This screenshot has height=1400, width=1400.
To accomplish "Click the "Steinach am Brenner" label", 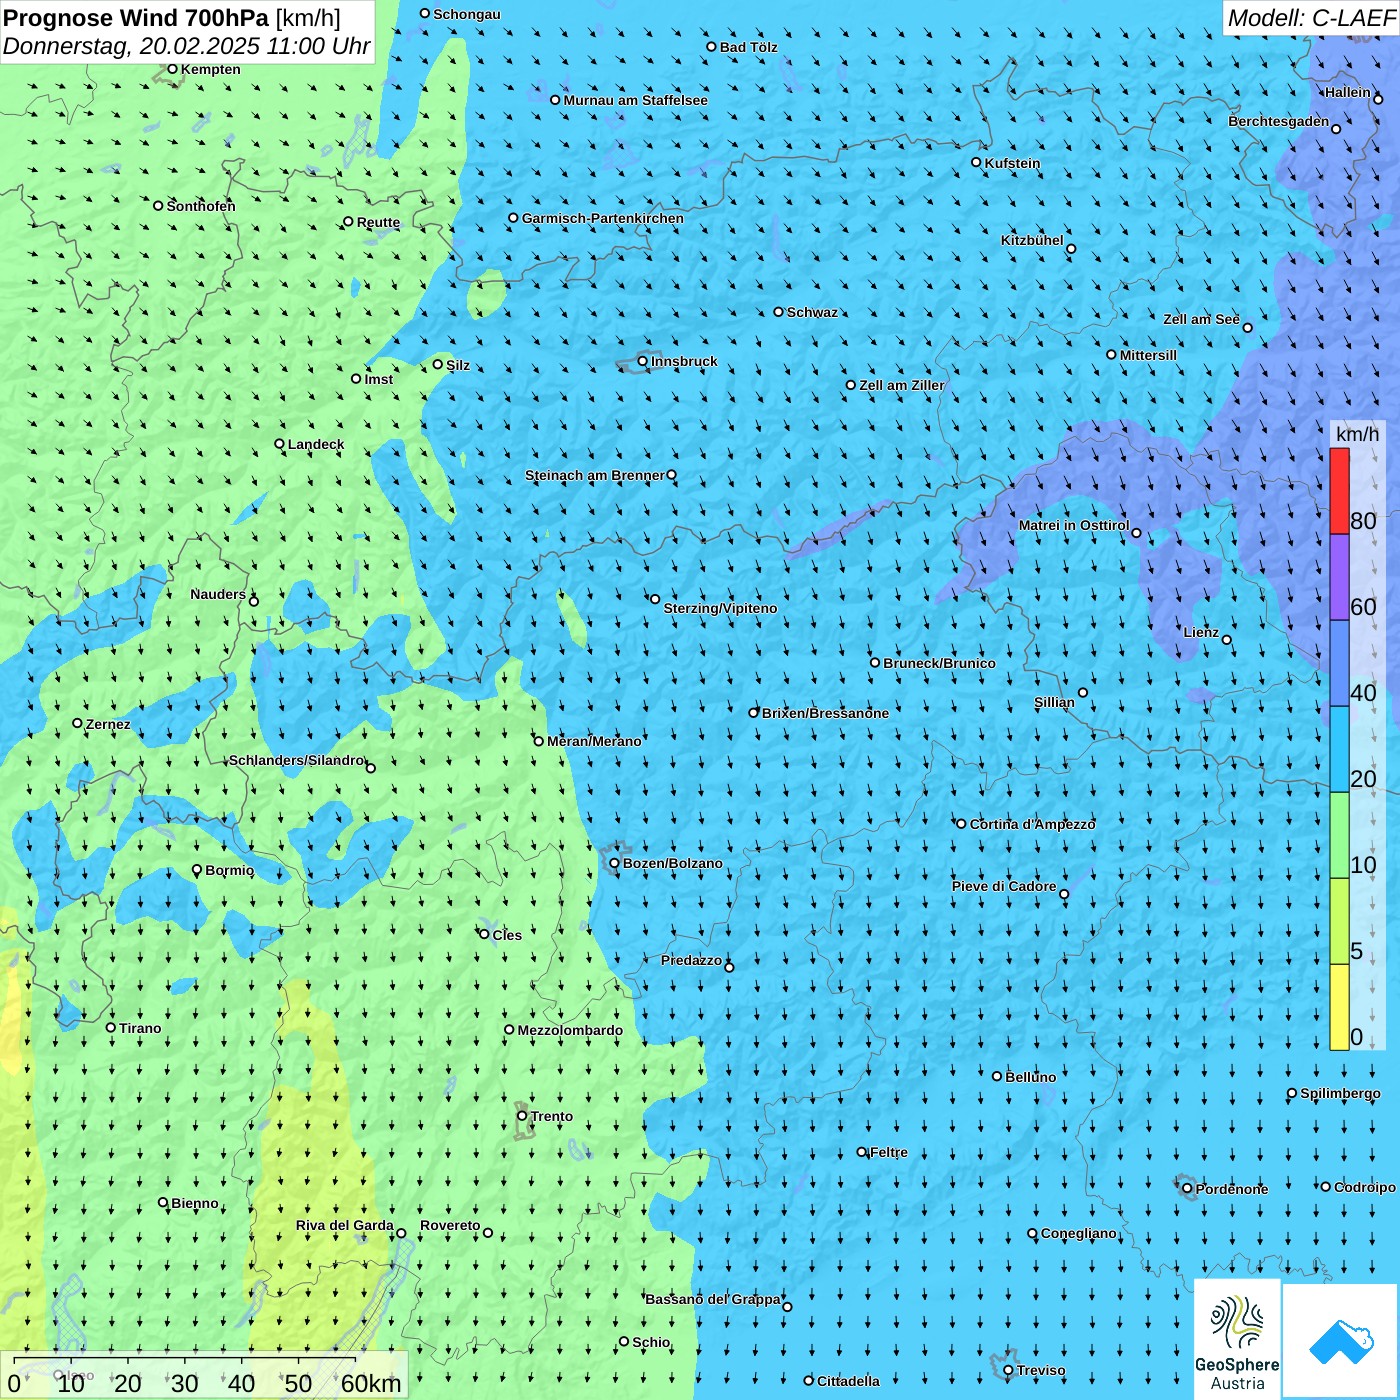I will [x=595, y=475].
